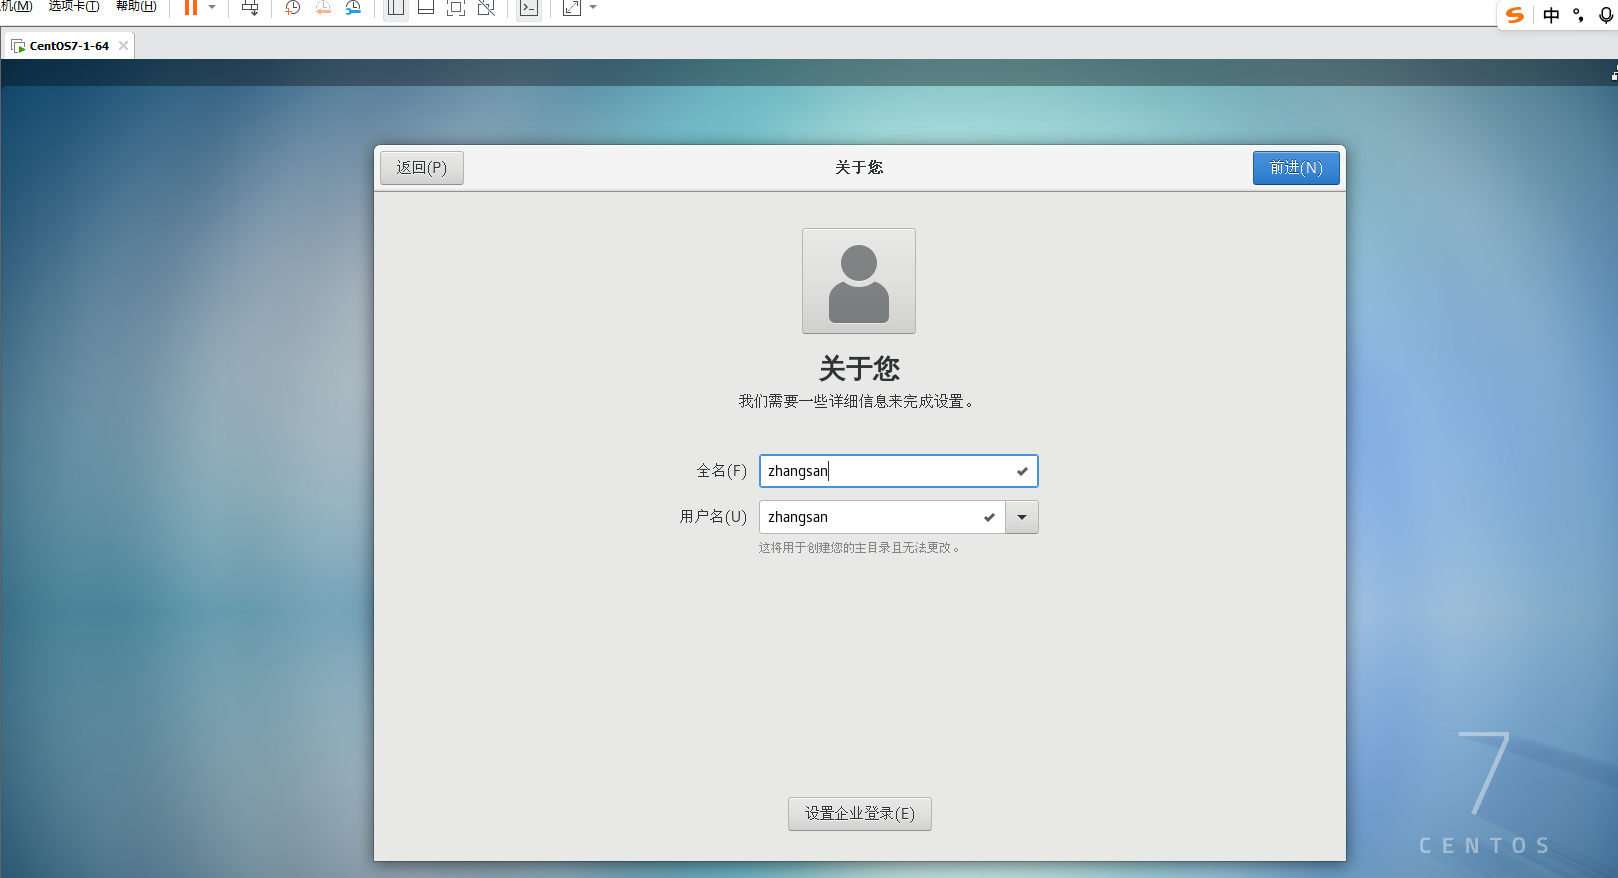Screen dimensions: 1618x878
Task: Click into the 全名(F) full name field
Action: pyautogui.click(x=885, y=471)
